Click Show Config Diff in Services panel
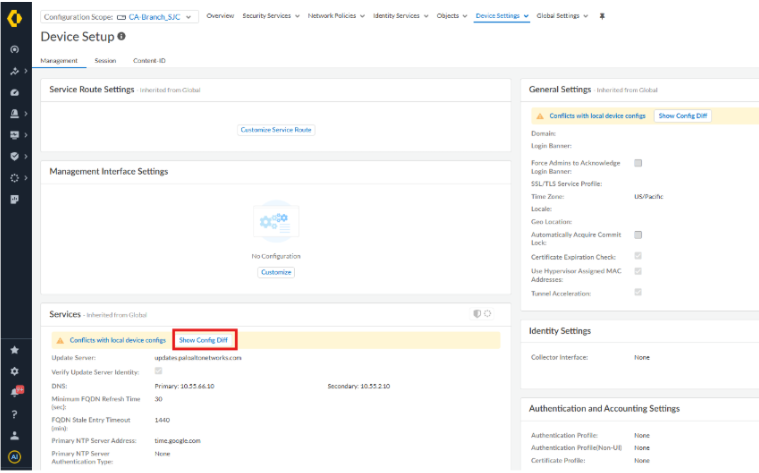759x473 pixels. click(x=205, y=340)
